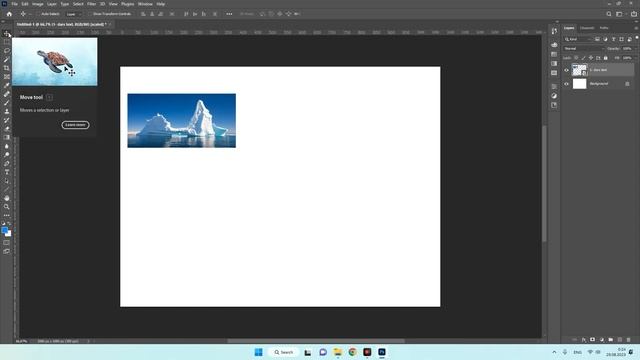Image resolution: width=640 pixels, height=360 pixels.
Task: Toggle the shape layer filter icon
Action: click(621, 39)
